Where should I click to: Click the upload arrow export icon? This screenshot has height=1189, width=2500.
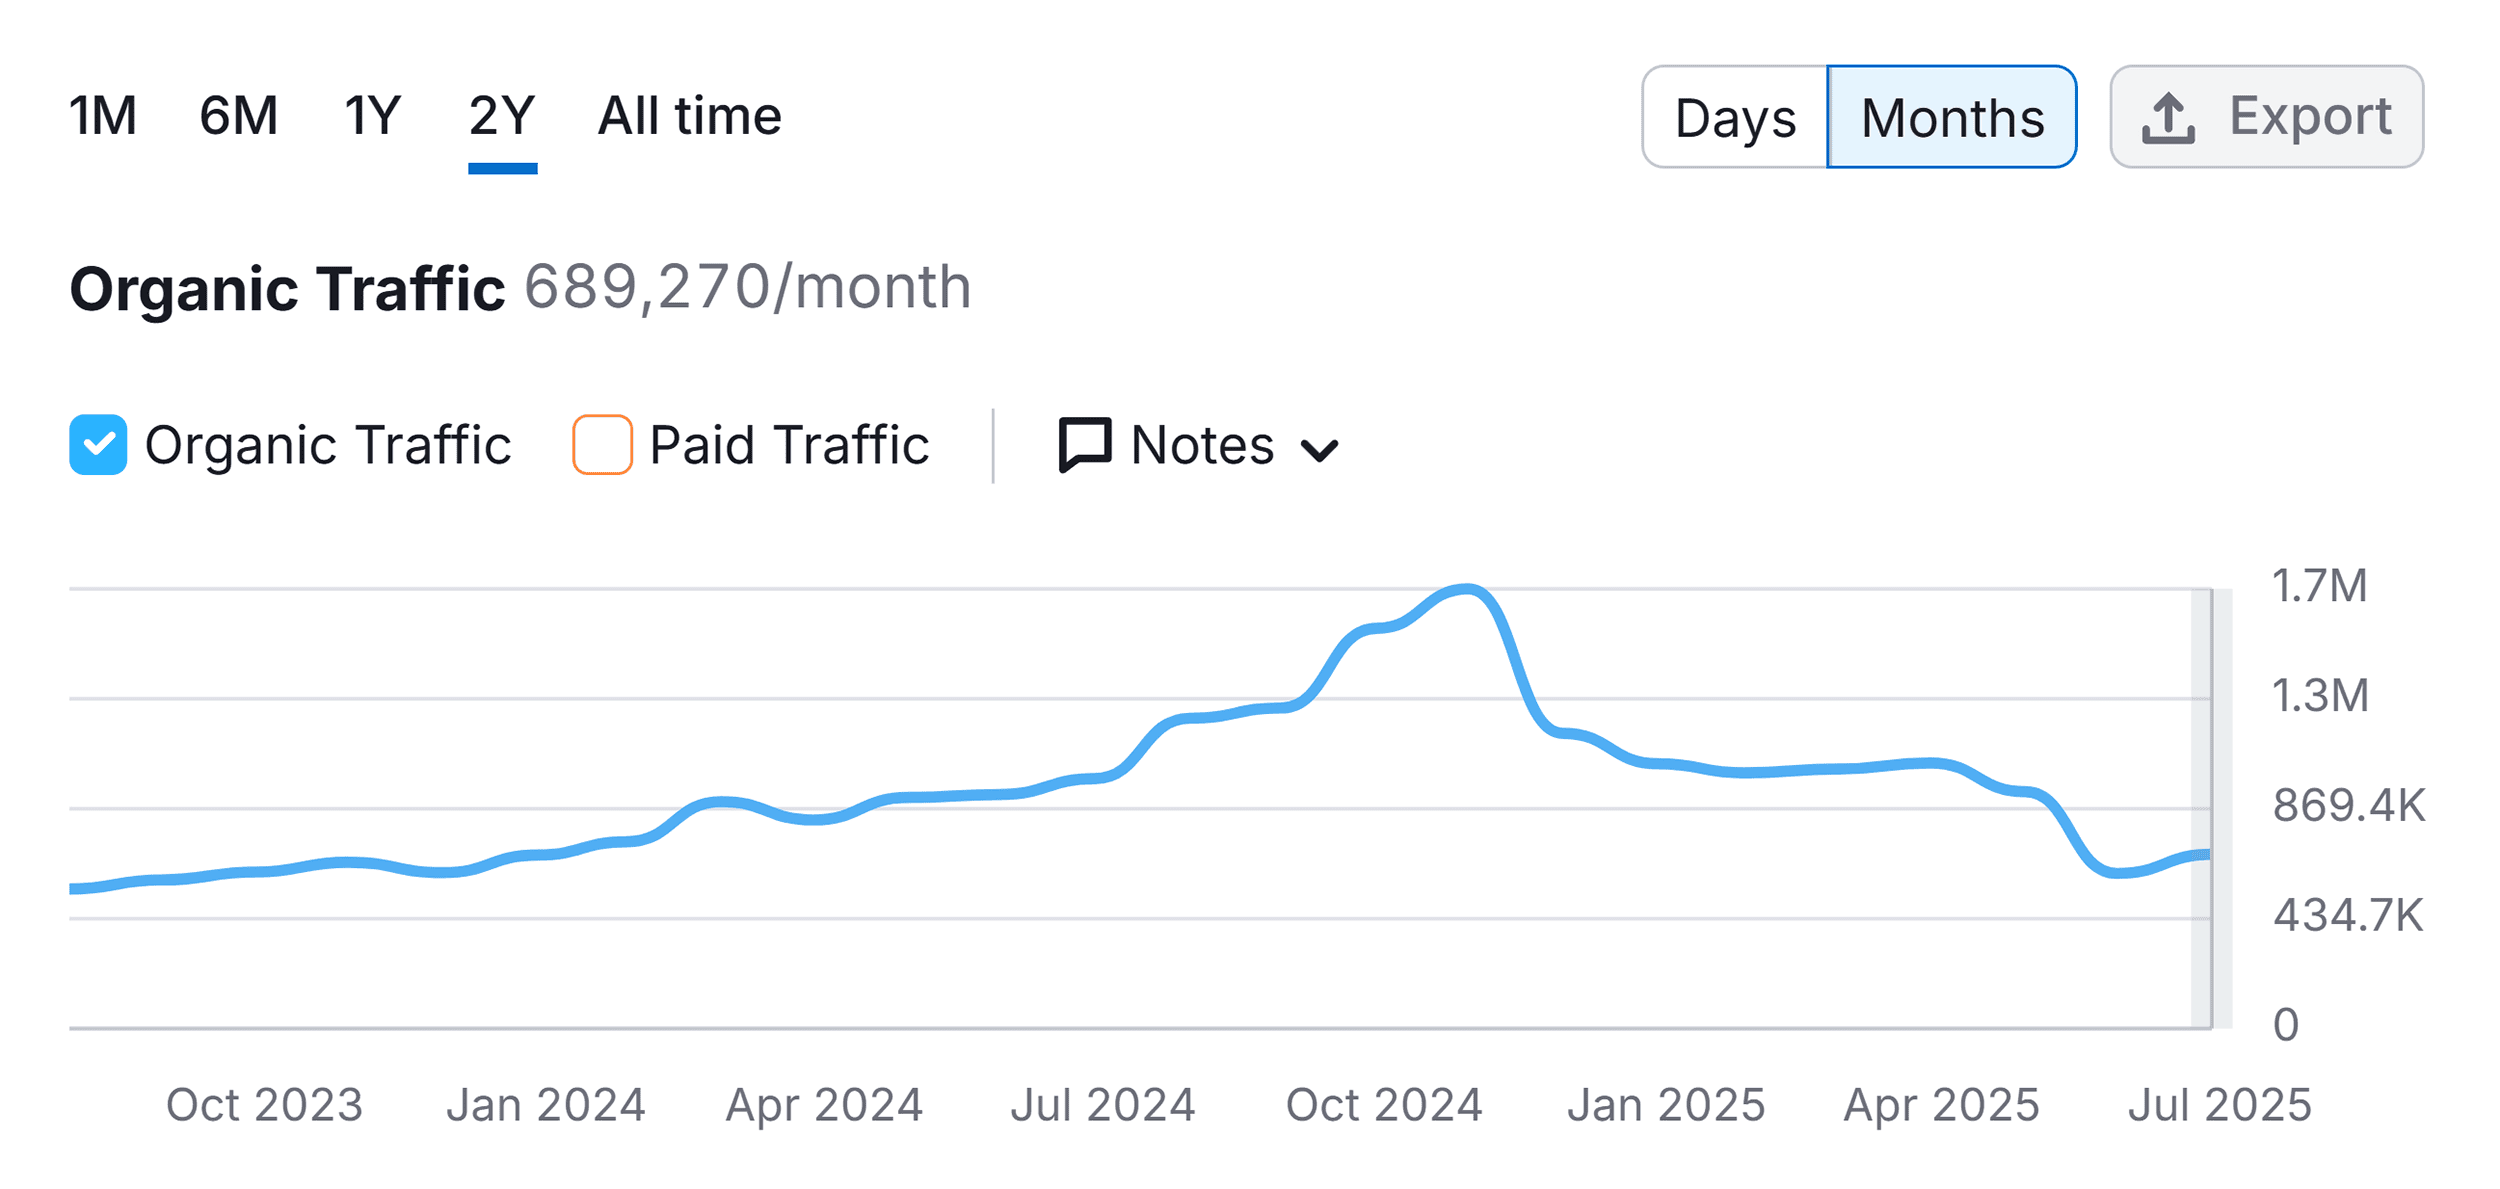click(x=2167, y=118)
